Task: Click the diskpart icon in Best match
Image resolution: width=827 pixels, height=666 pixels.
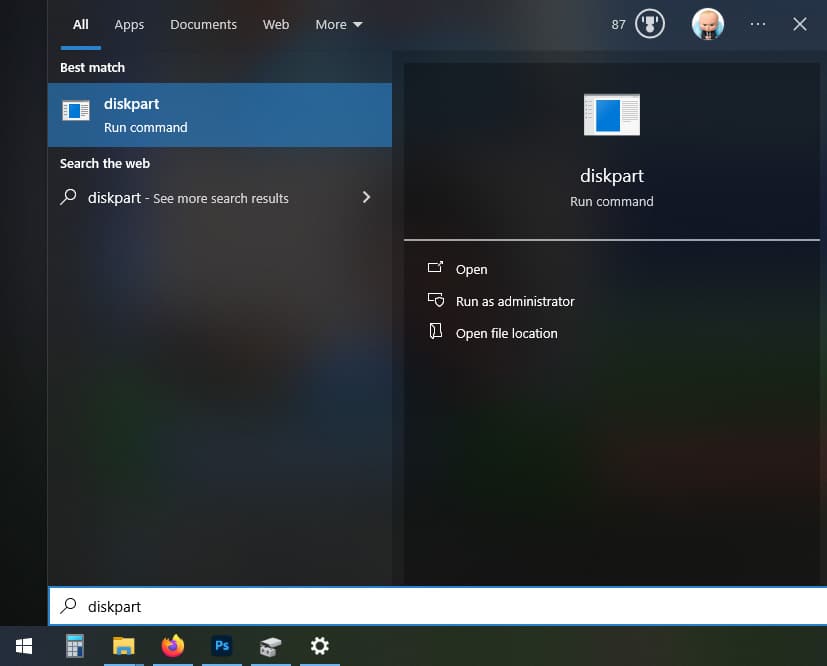Action: coord(75,110)
